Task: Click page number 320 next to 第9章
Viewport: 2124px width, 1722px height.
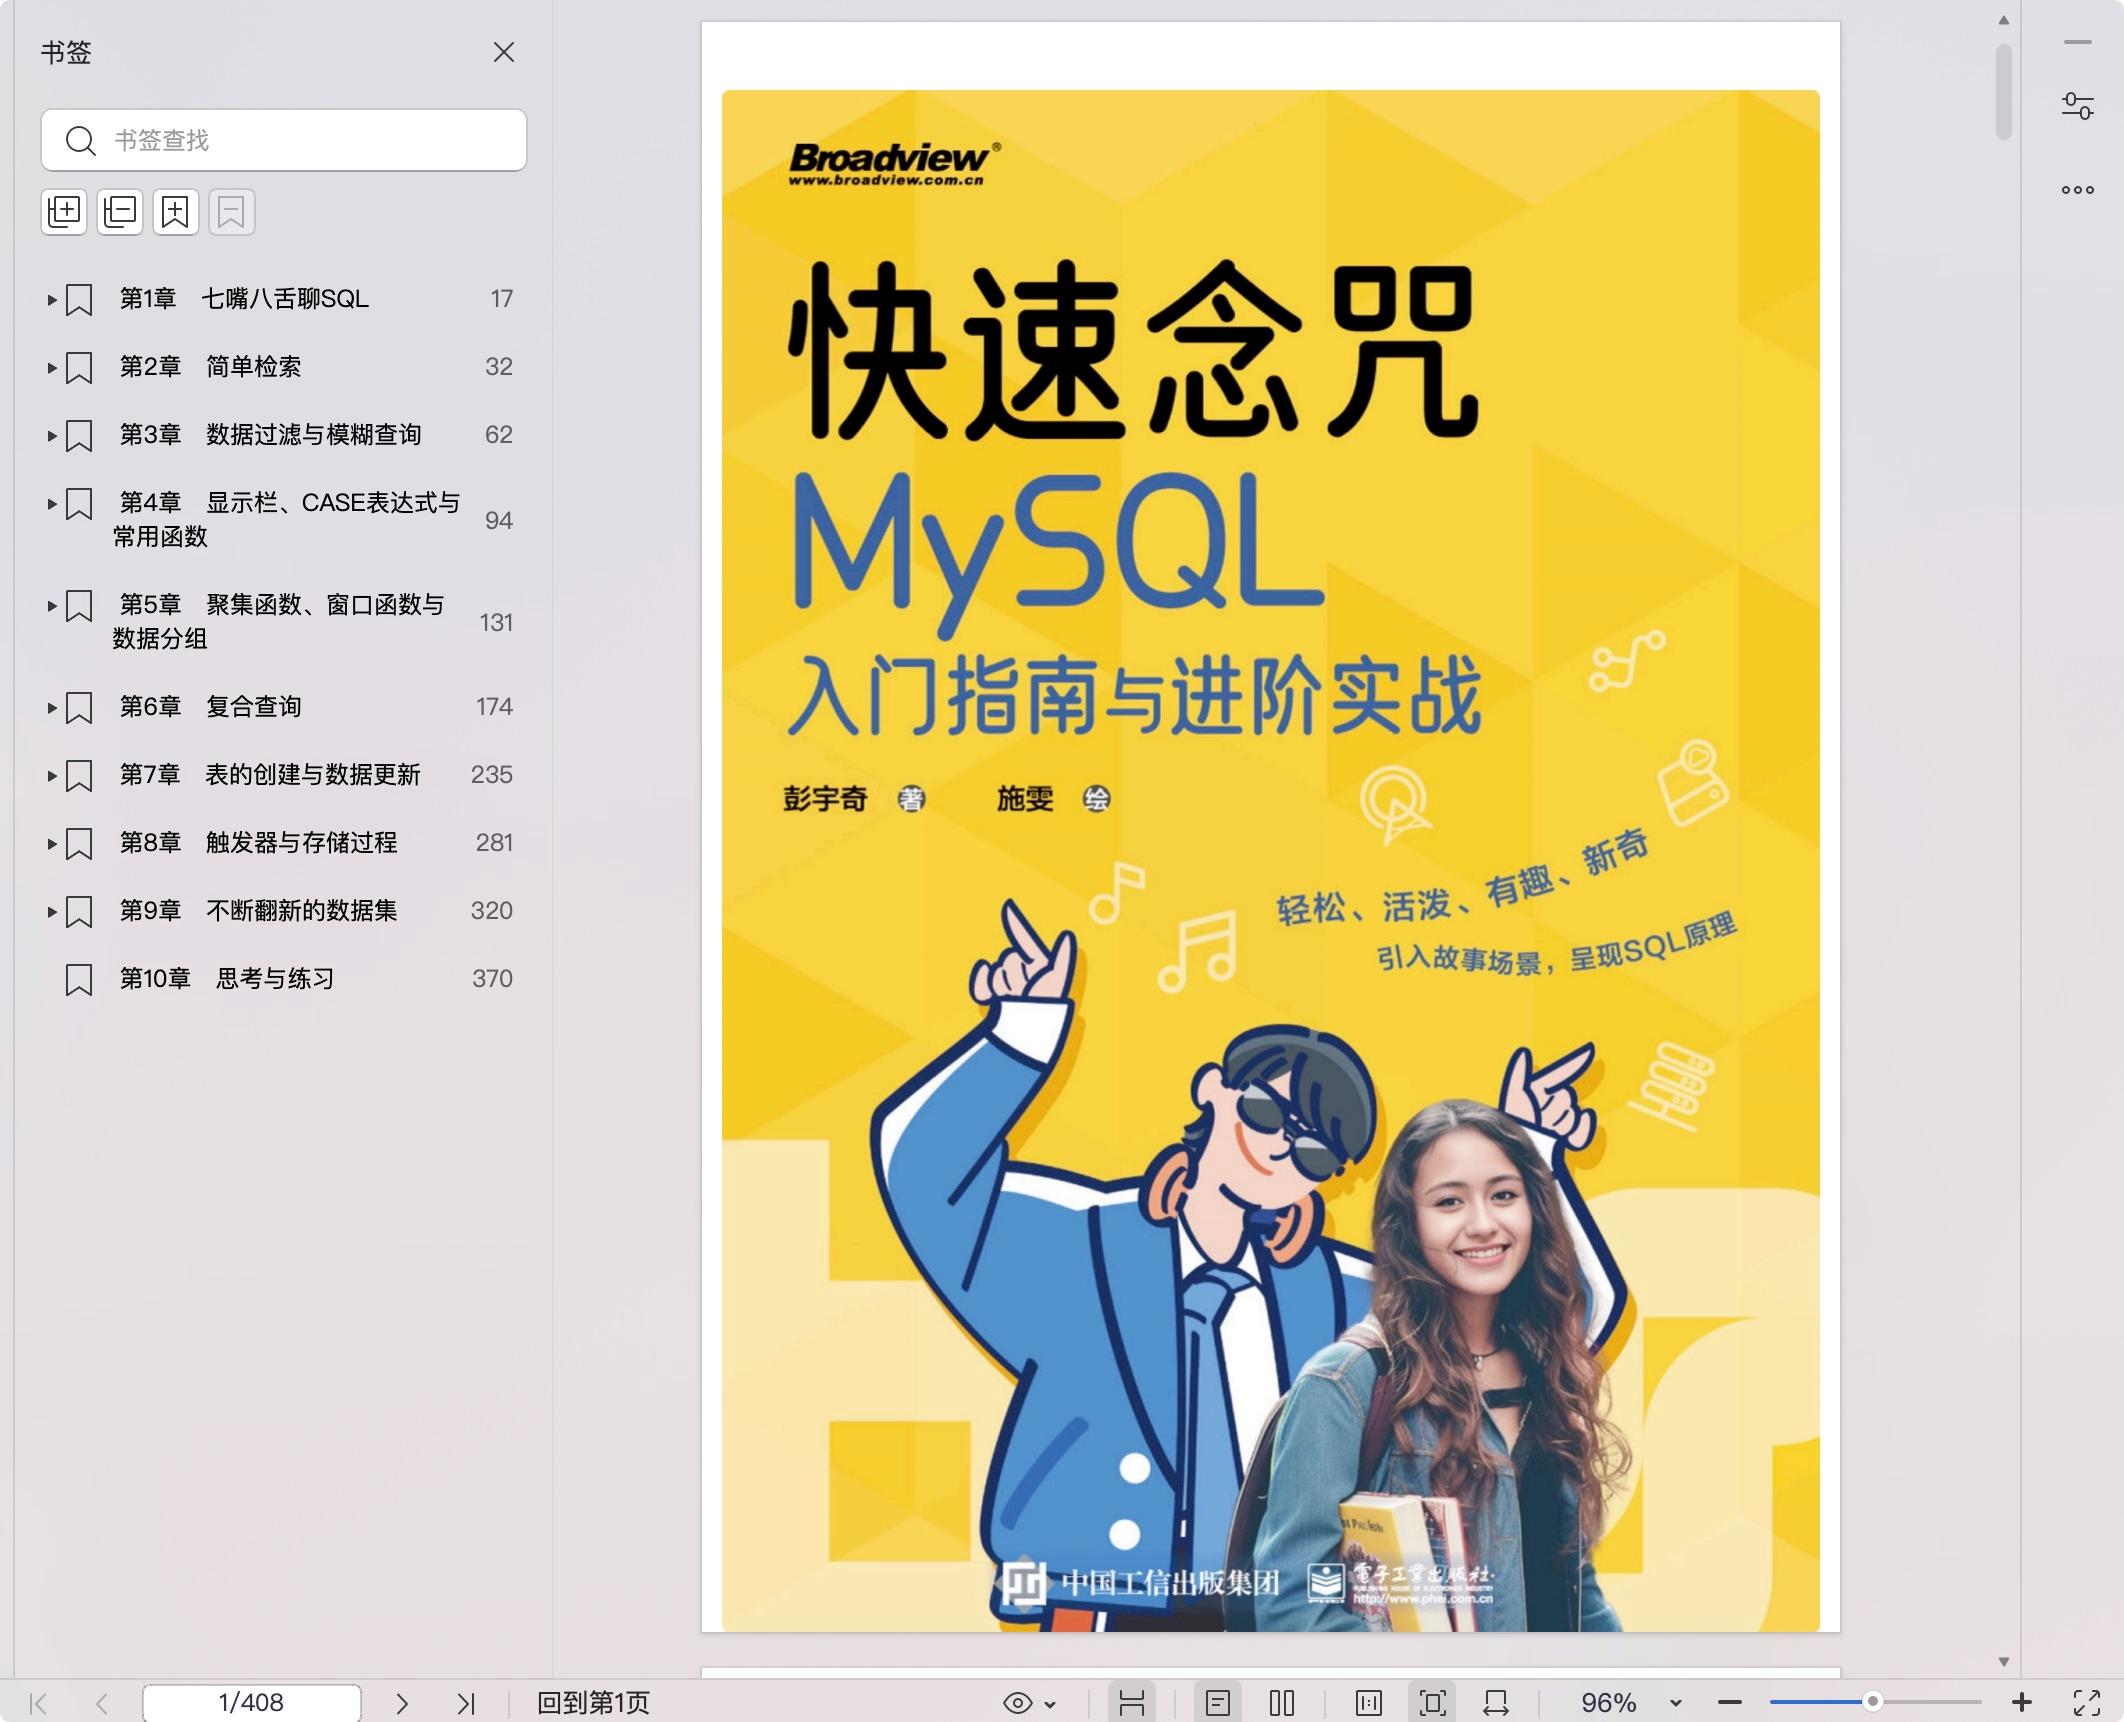Action: coord(491,911)
